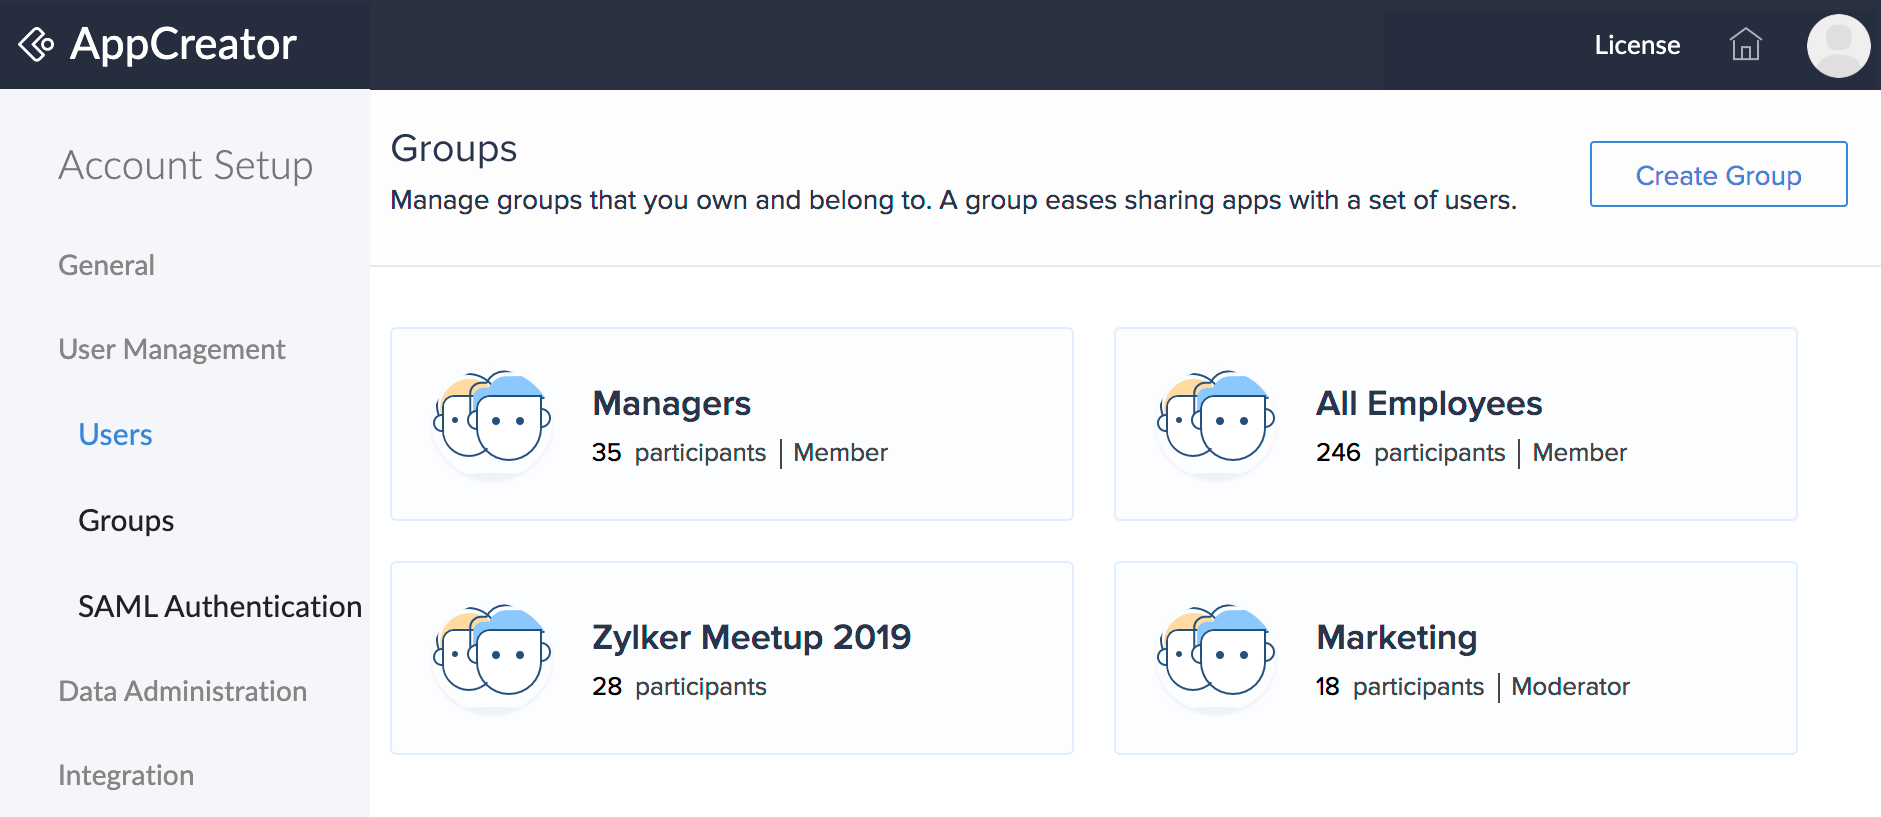Select Groups in the sidebar
Screen dimensions: 1881x817
[126, 521]
